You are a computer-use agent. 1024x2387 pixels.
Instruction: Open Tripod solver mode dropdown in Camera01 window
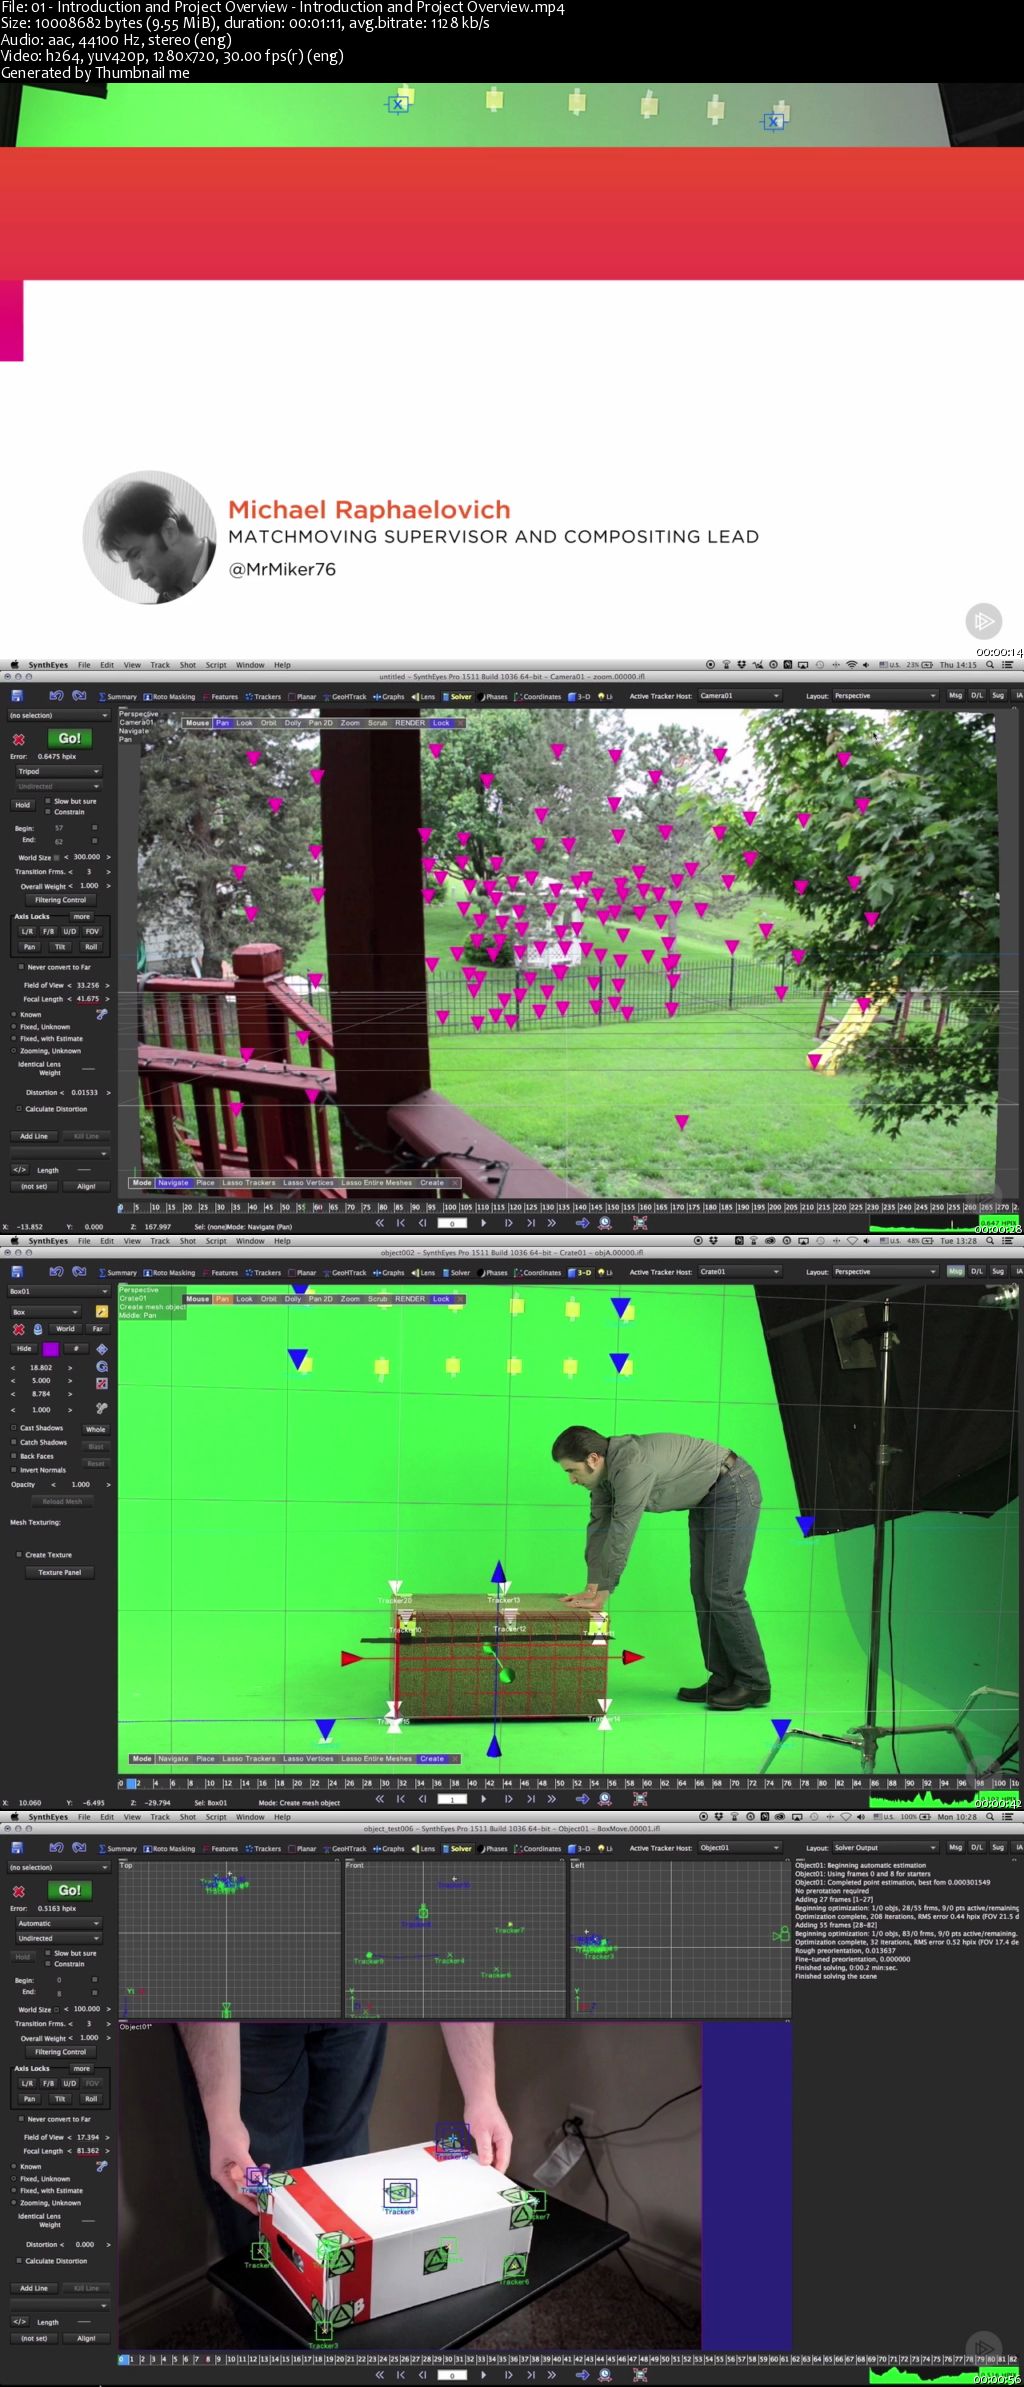pyautogui.click(x=57, y=771)
